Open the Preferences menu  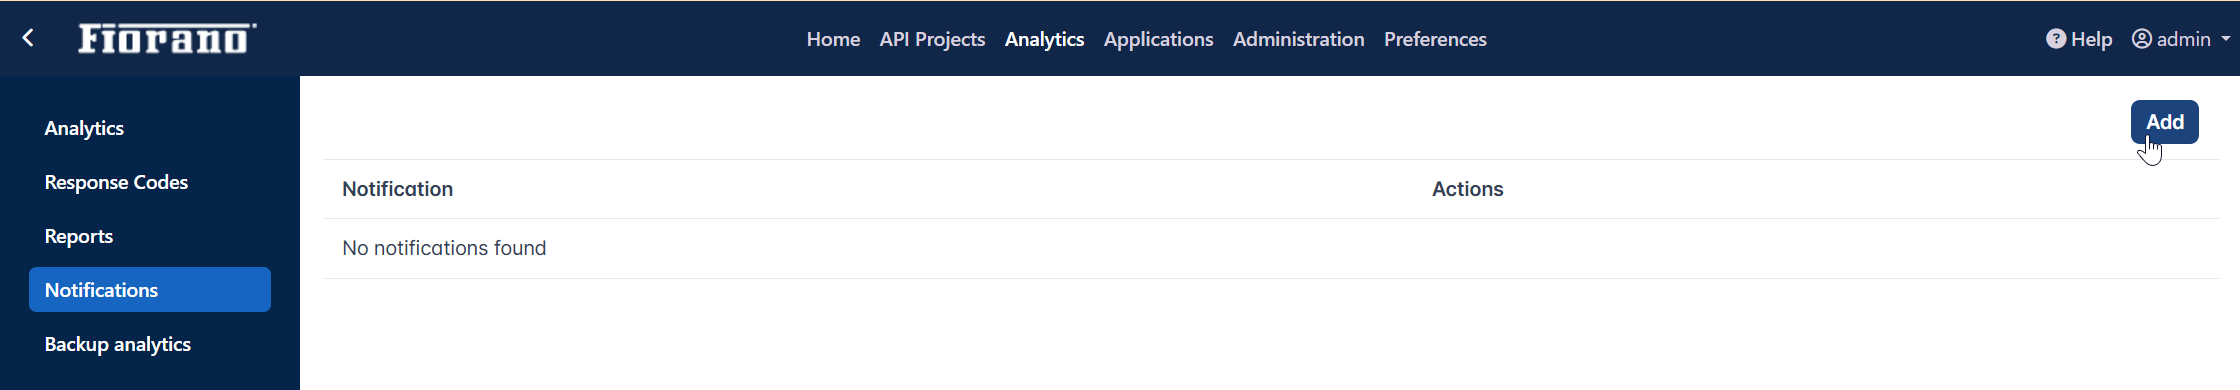coord(1435,39)
